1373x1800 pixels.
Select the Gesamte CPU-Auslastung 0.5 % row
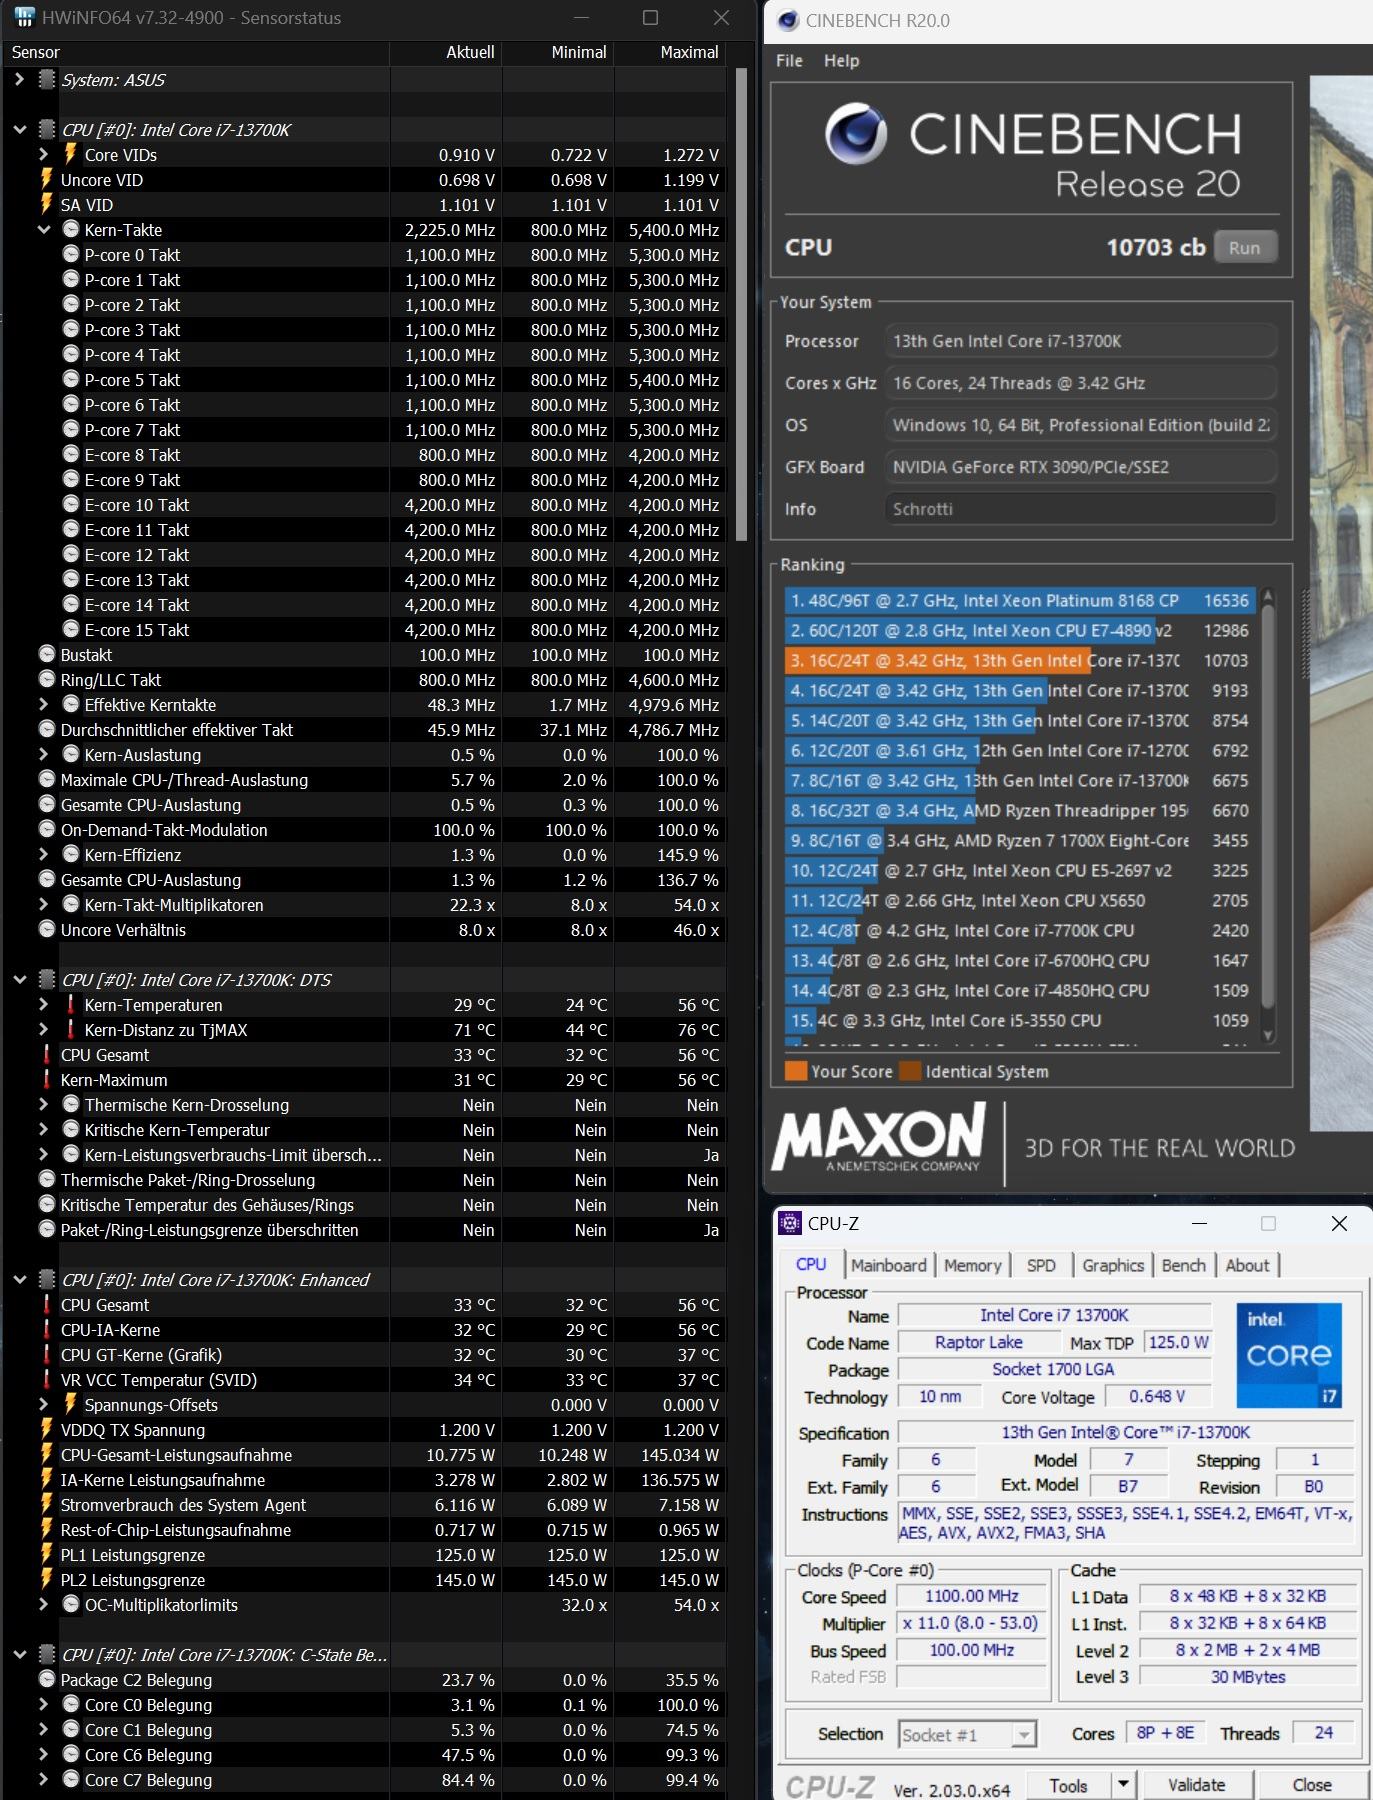(x=366, y=805)
